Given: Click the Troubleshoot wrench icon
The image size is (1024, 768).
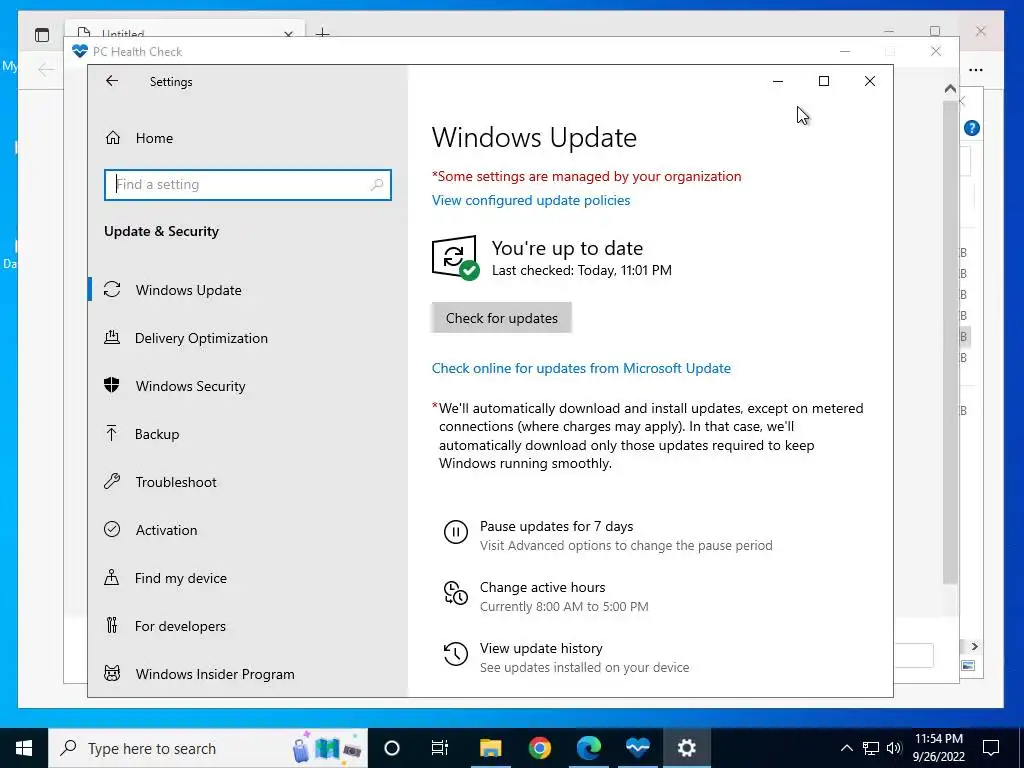Looking at the screenshot, I should [112, 481].
